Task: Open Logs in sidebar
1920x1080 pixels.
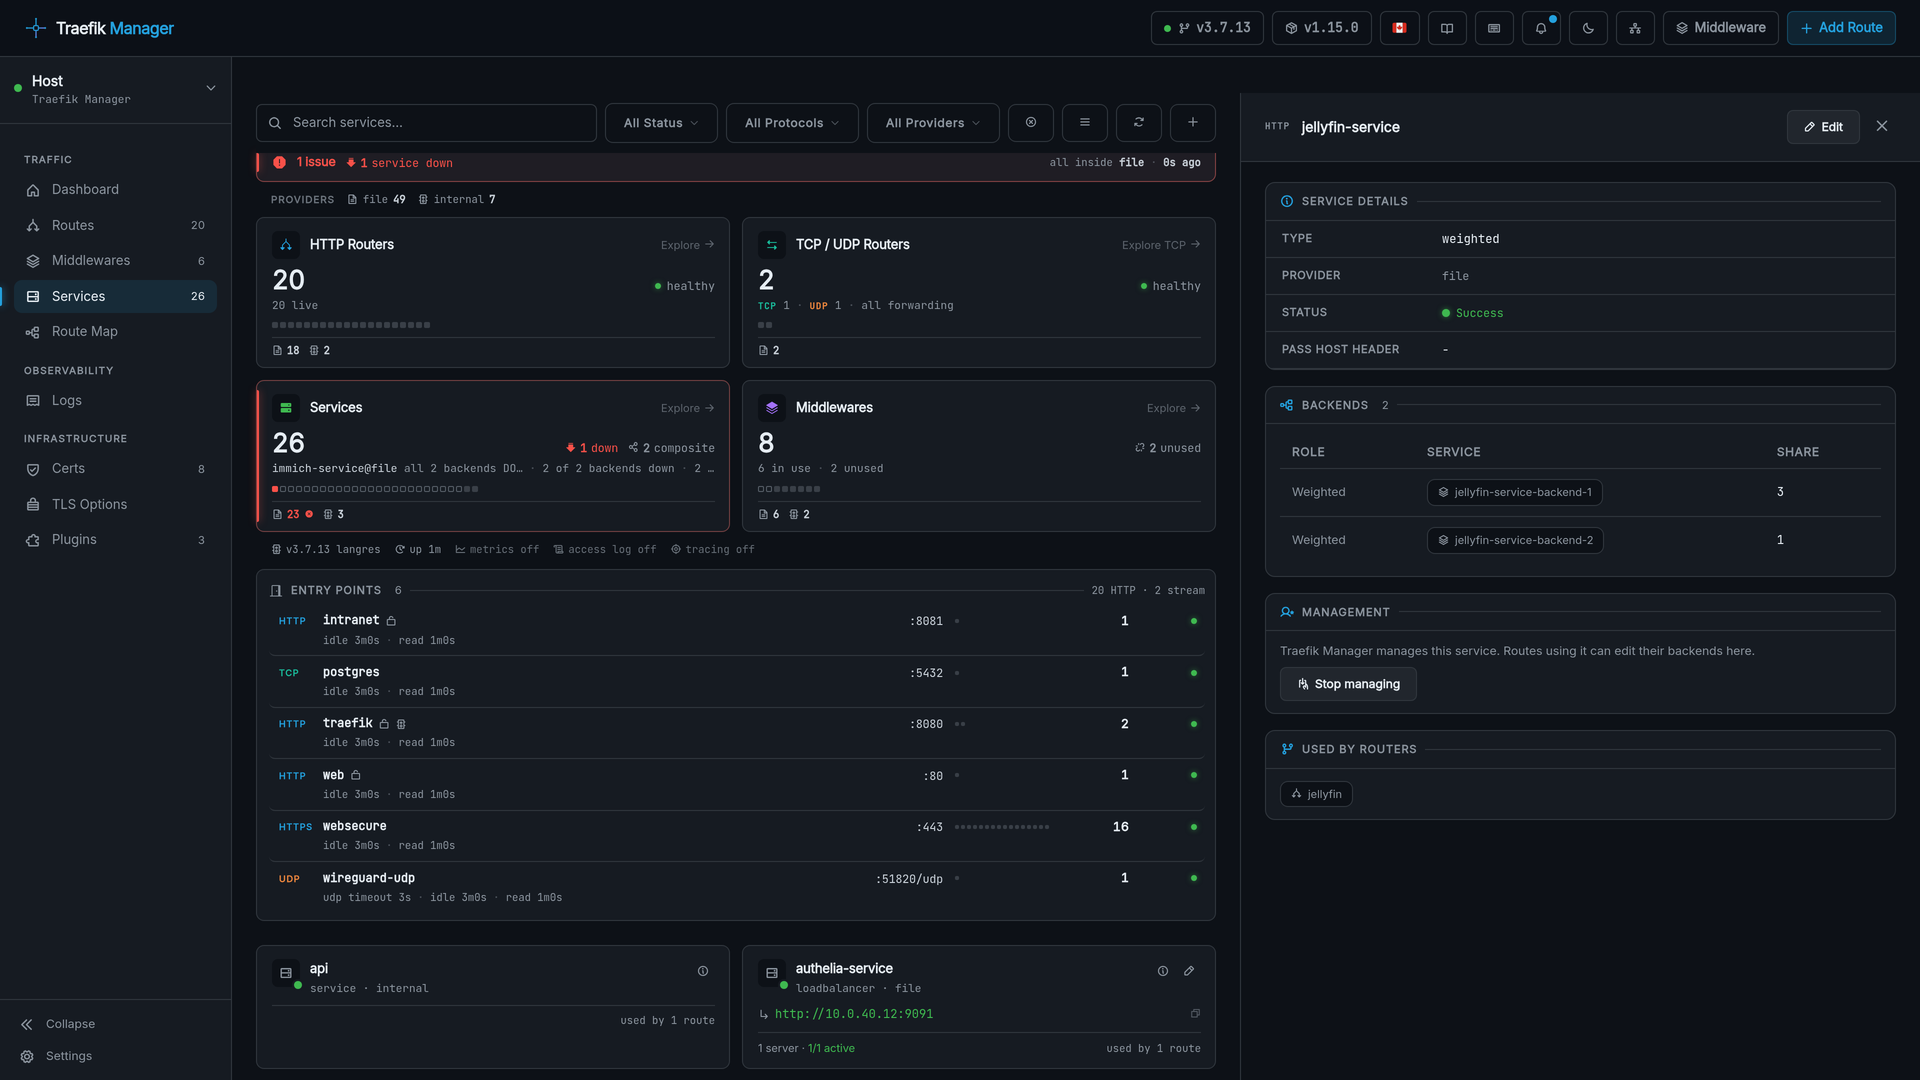Action: click(115, 401)
